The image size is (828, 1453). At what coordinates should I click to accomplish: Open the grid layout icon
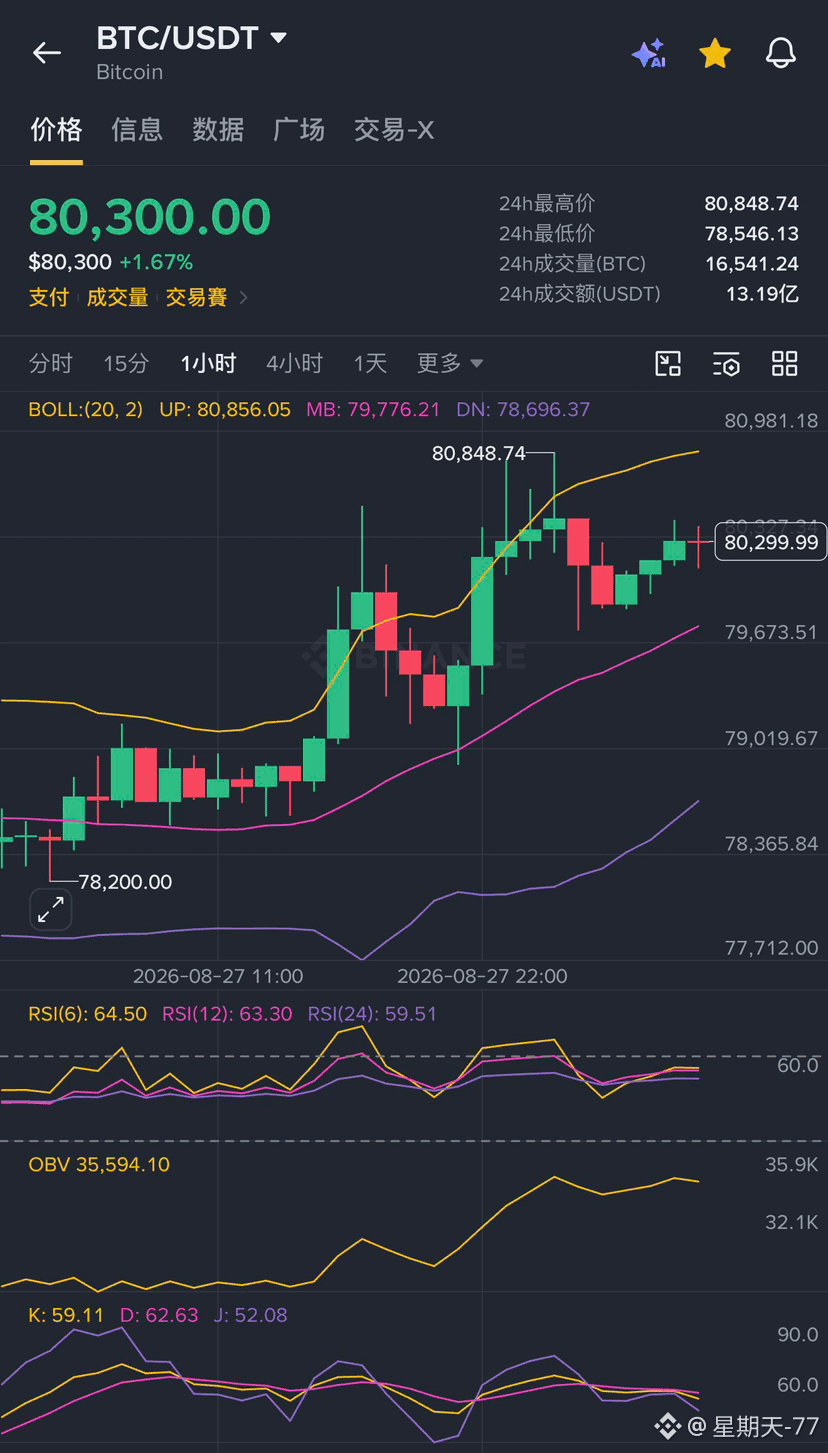point(785,363)
